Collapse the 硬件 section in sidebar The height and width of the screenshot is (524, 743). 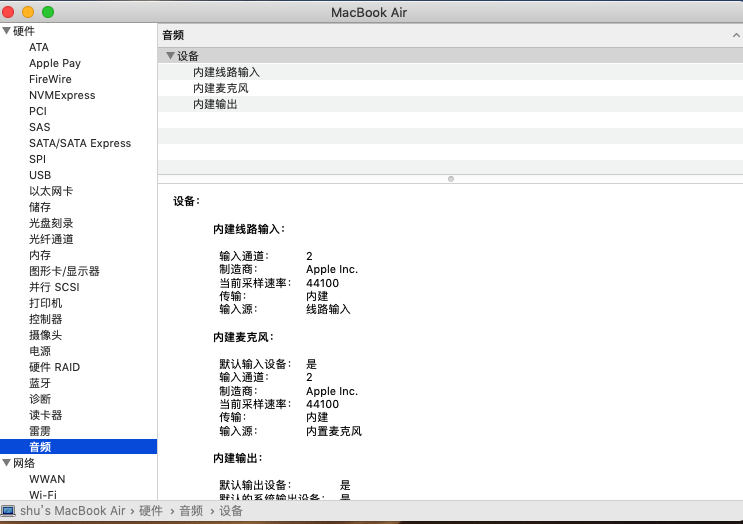(x=7, y=31)
